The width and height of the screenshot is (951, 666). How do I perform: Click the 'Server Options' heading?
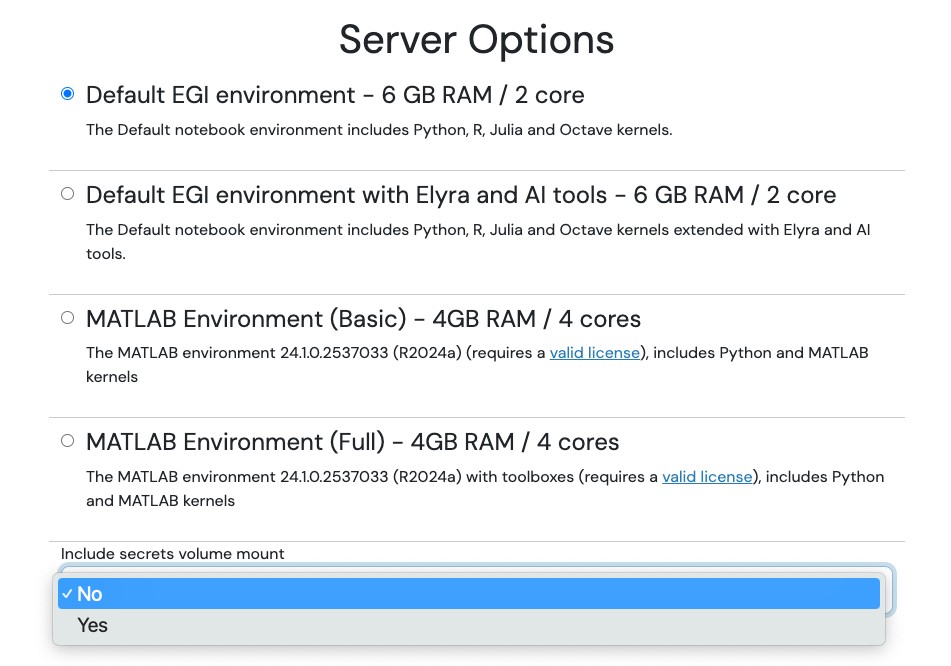[x=476, y=40]
